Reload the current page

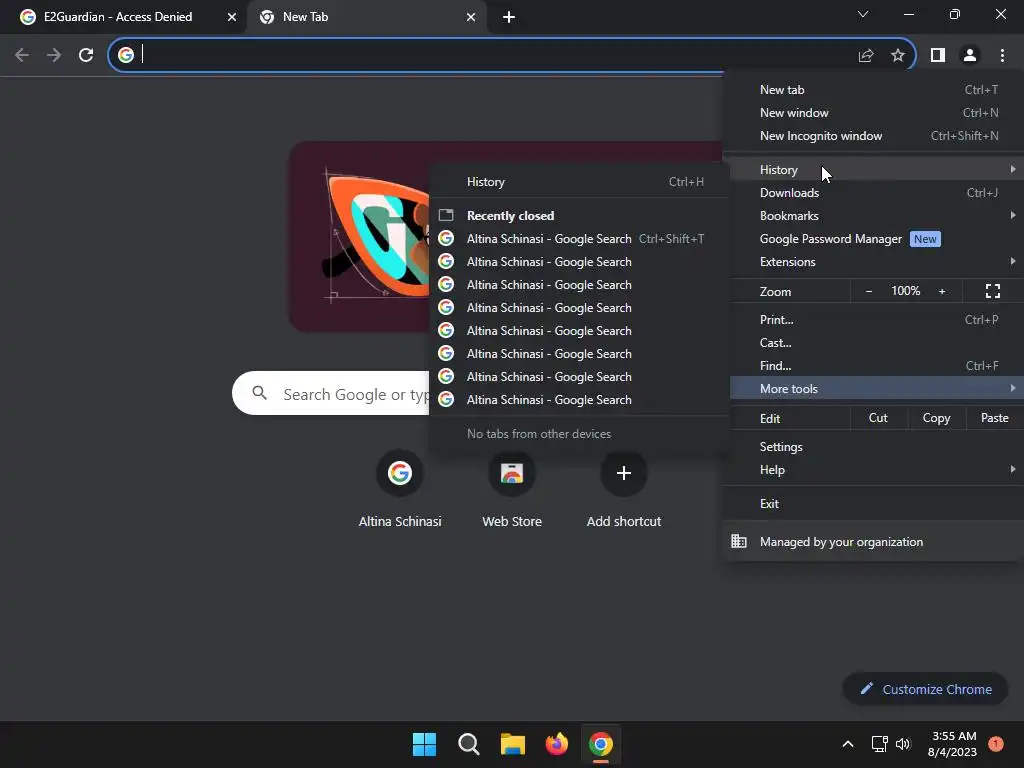point(86,56)
